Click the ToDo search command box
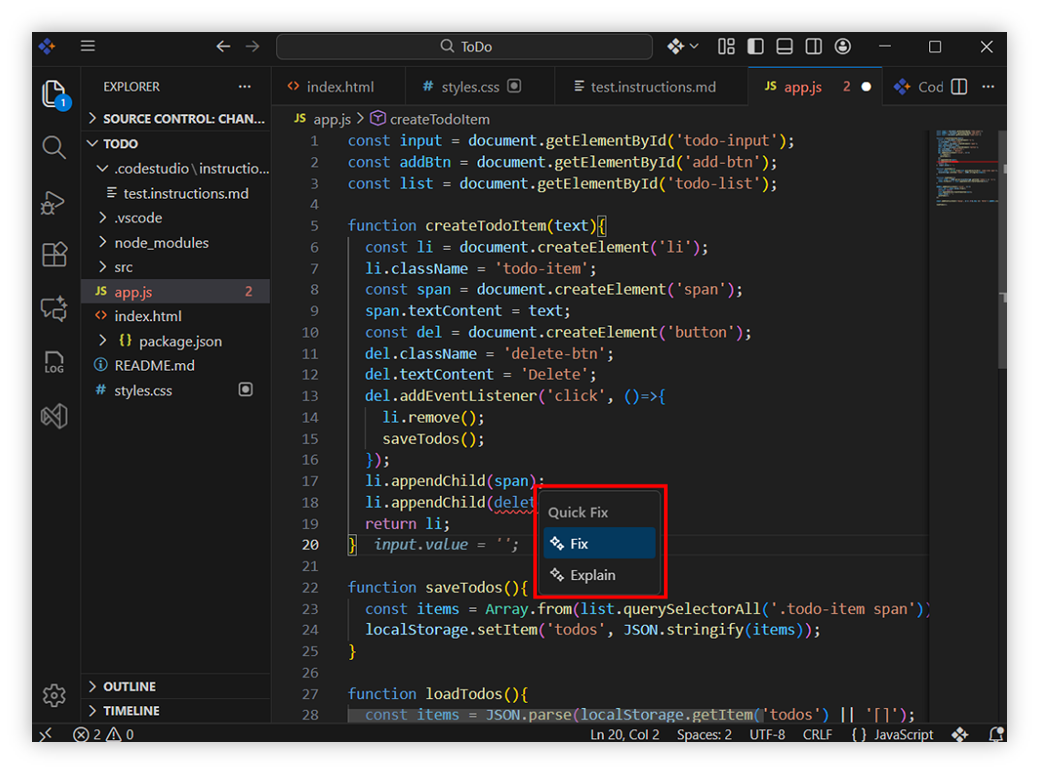The height and width of the screenshot is (774, 1039). [465, 47]
